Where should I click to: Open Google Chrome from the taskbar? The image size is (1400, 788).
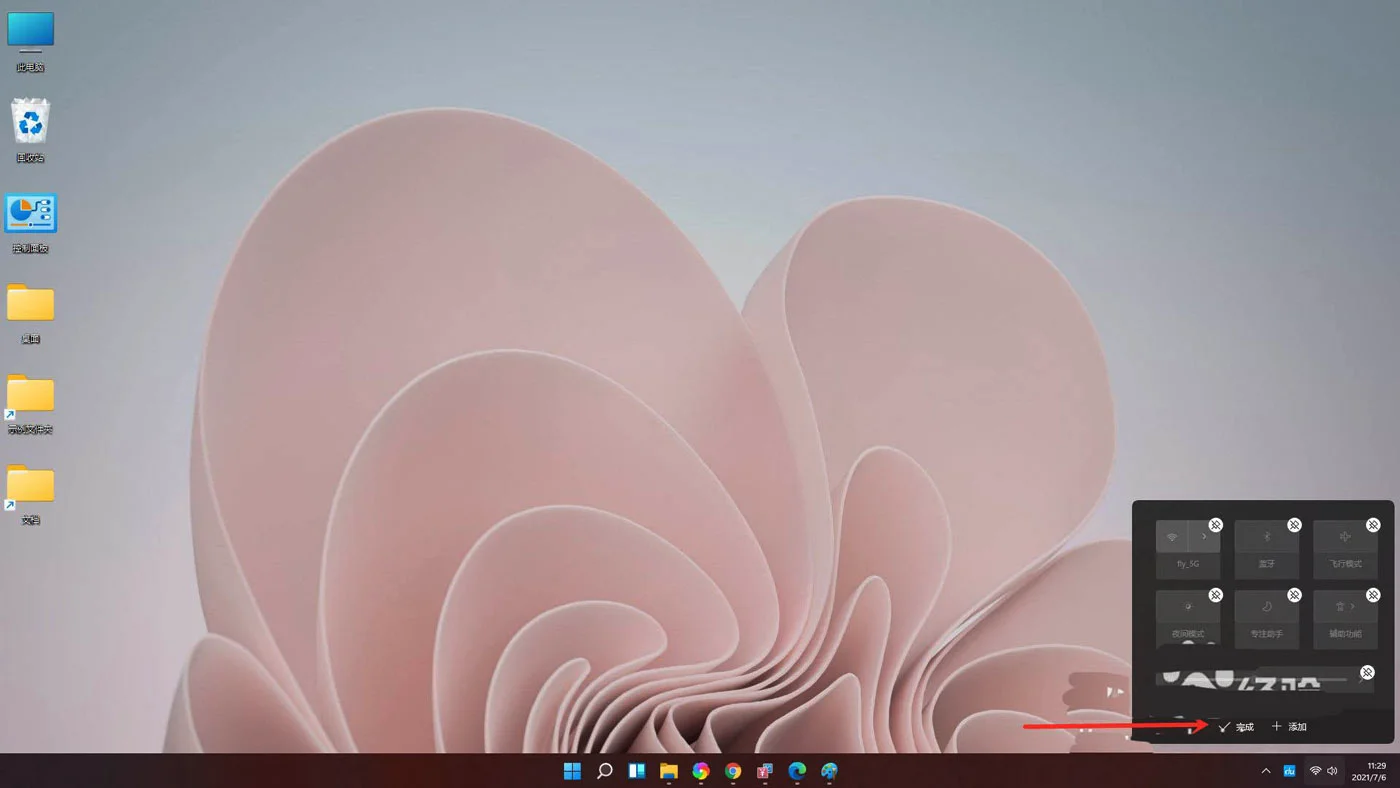[x=733, y=771]
